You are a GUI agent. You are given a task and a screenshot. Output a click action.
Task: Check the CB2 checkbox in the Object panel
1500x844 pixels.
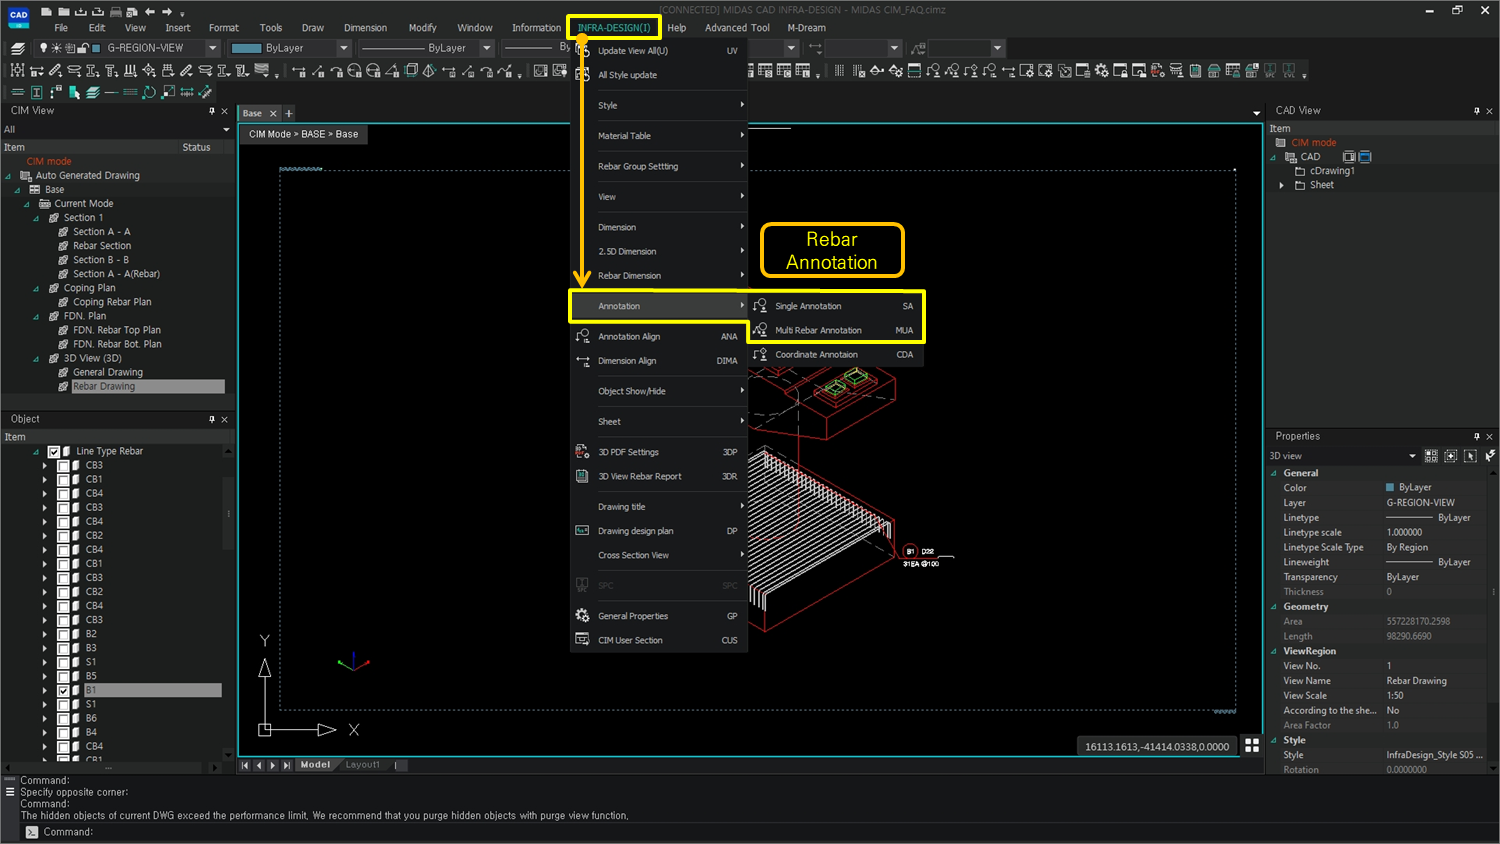63,535
